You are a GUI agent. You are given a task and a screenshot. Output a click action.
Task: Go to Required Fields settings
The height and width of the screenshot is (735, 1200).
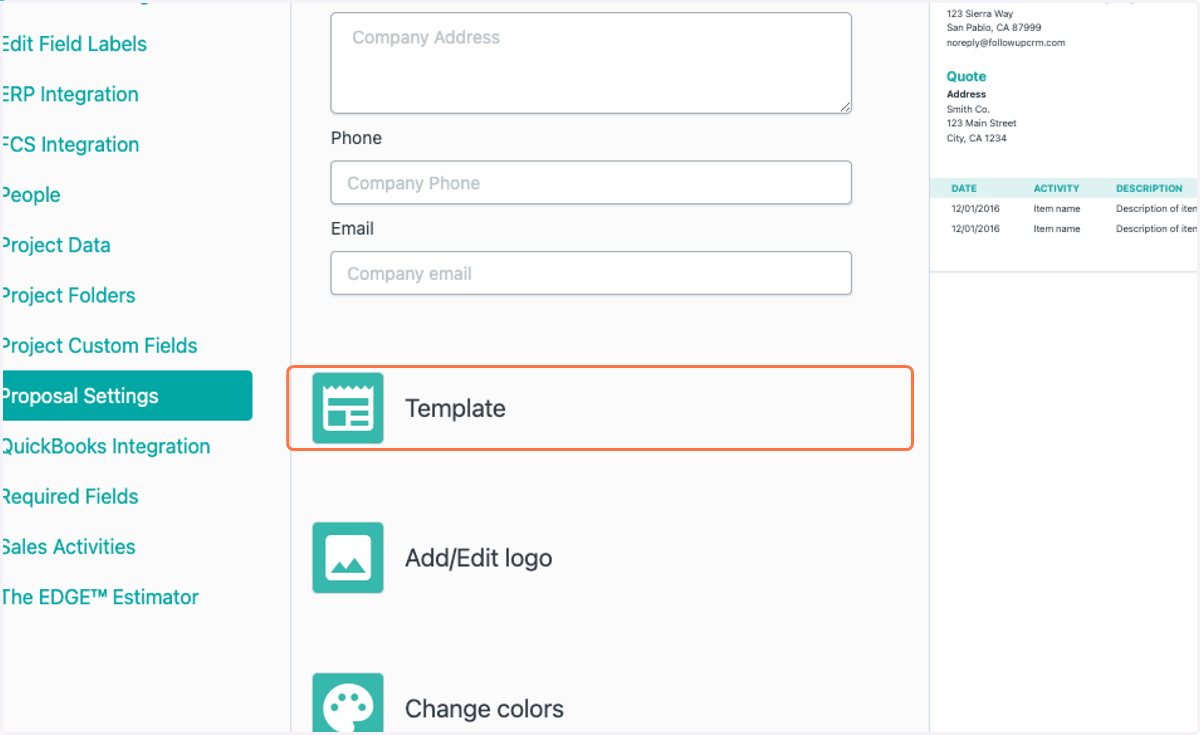pyautogui.click(x=70, y=496)
